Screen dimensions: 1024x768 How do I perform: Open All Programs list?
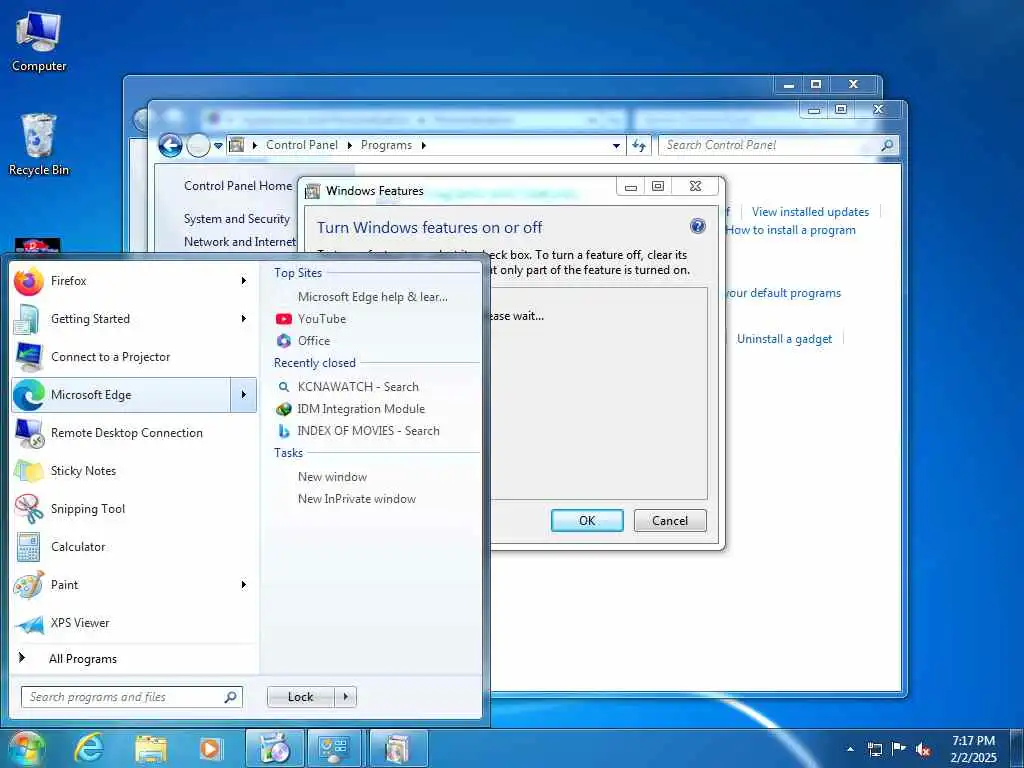click(x=83, y=659)
